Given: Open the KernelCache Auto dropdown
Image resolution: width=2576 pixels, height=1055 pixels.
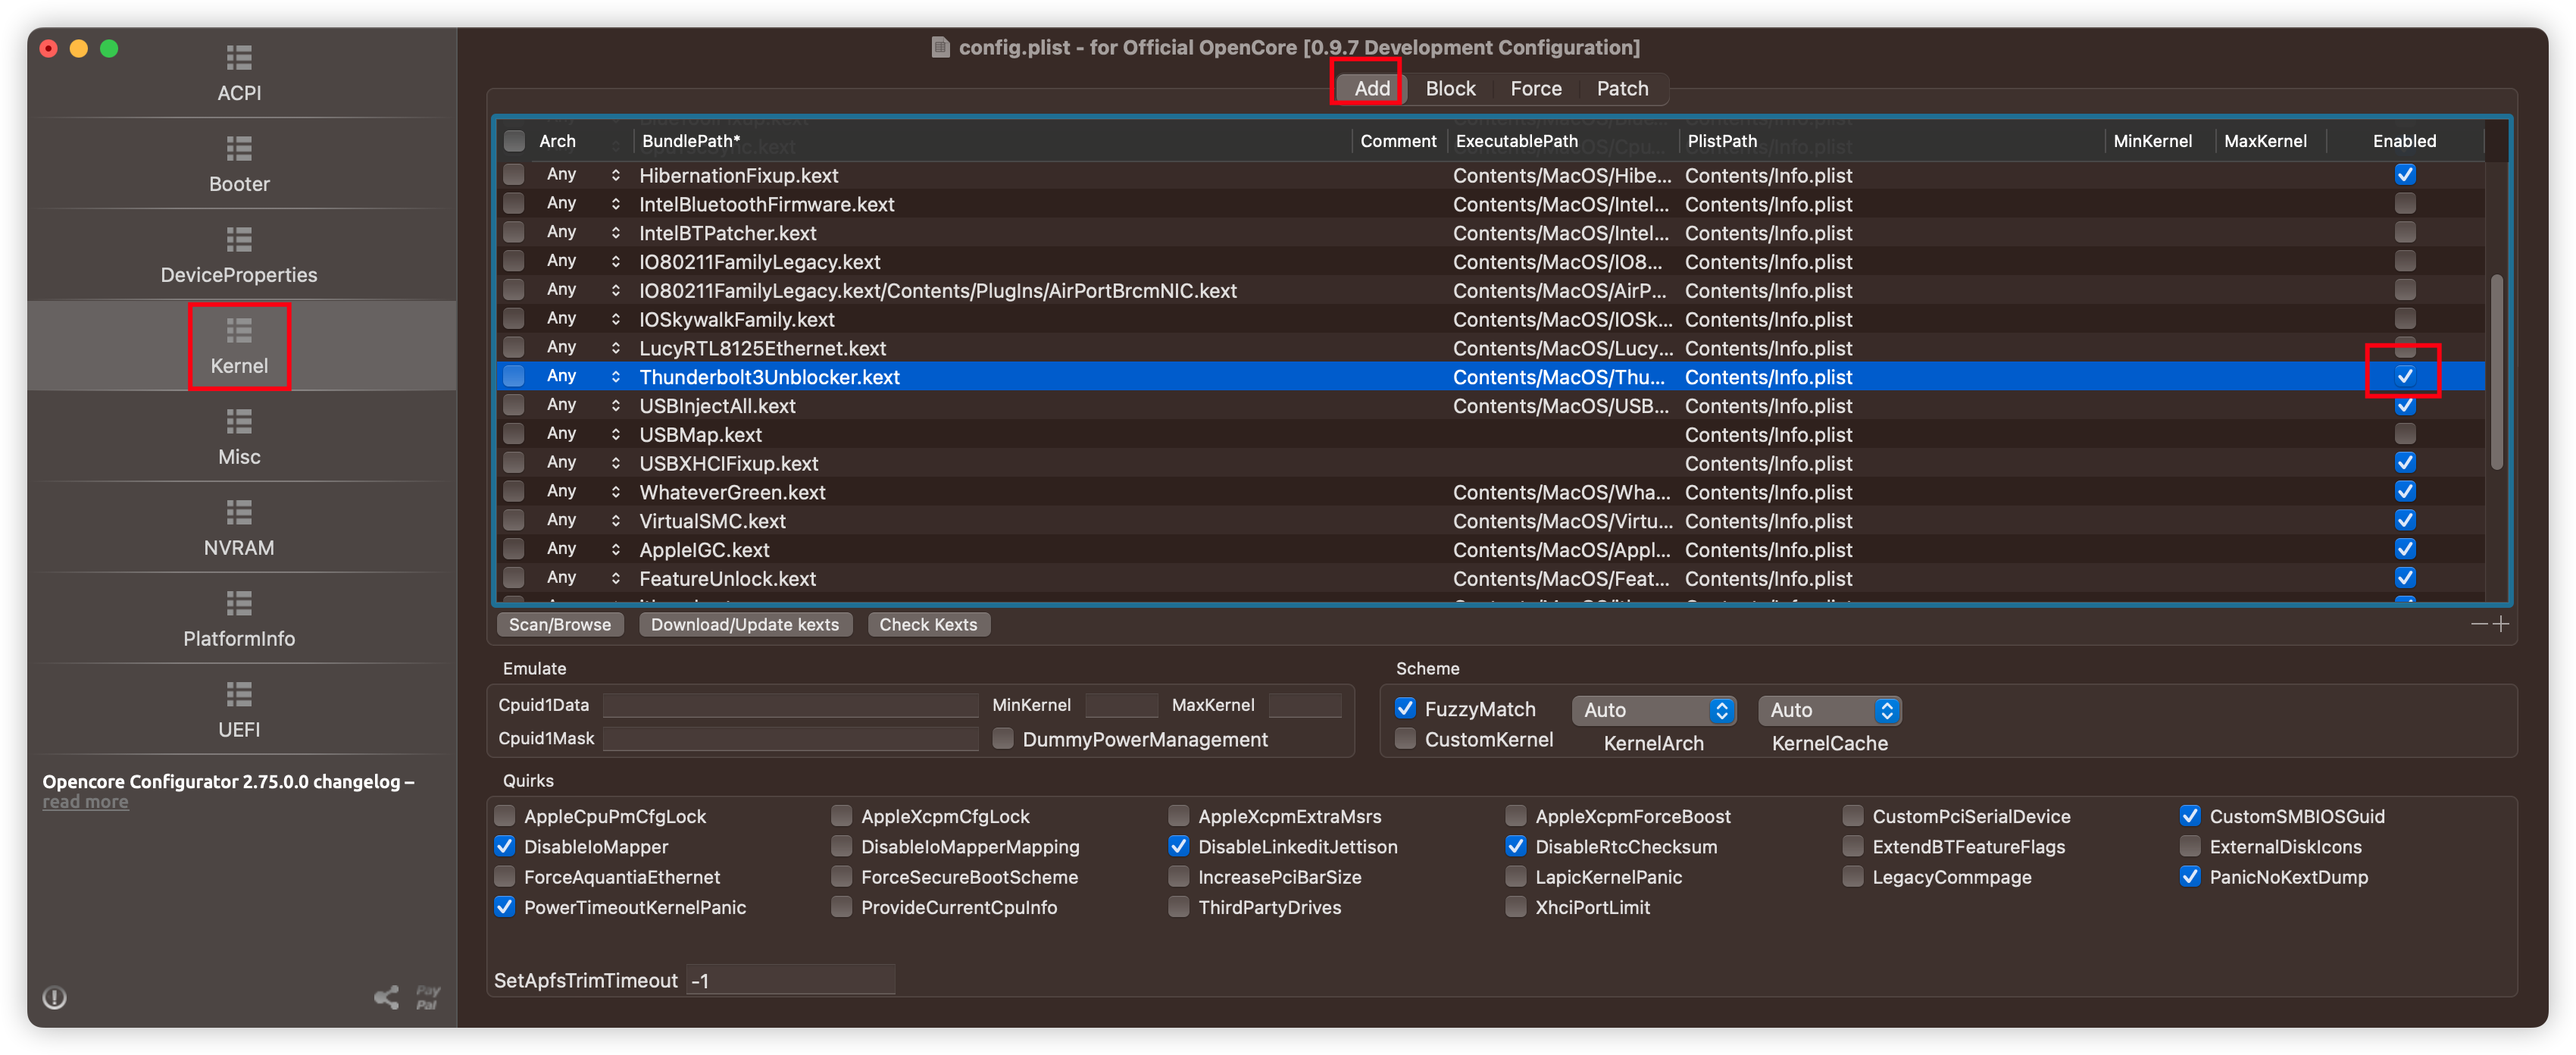Looking at the screenshot, I should pyautogui.click(x=1830, y=710).
